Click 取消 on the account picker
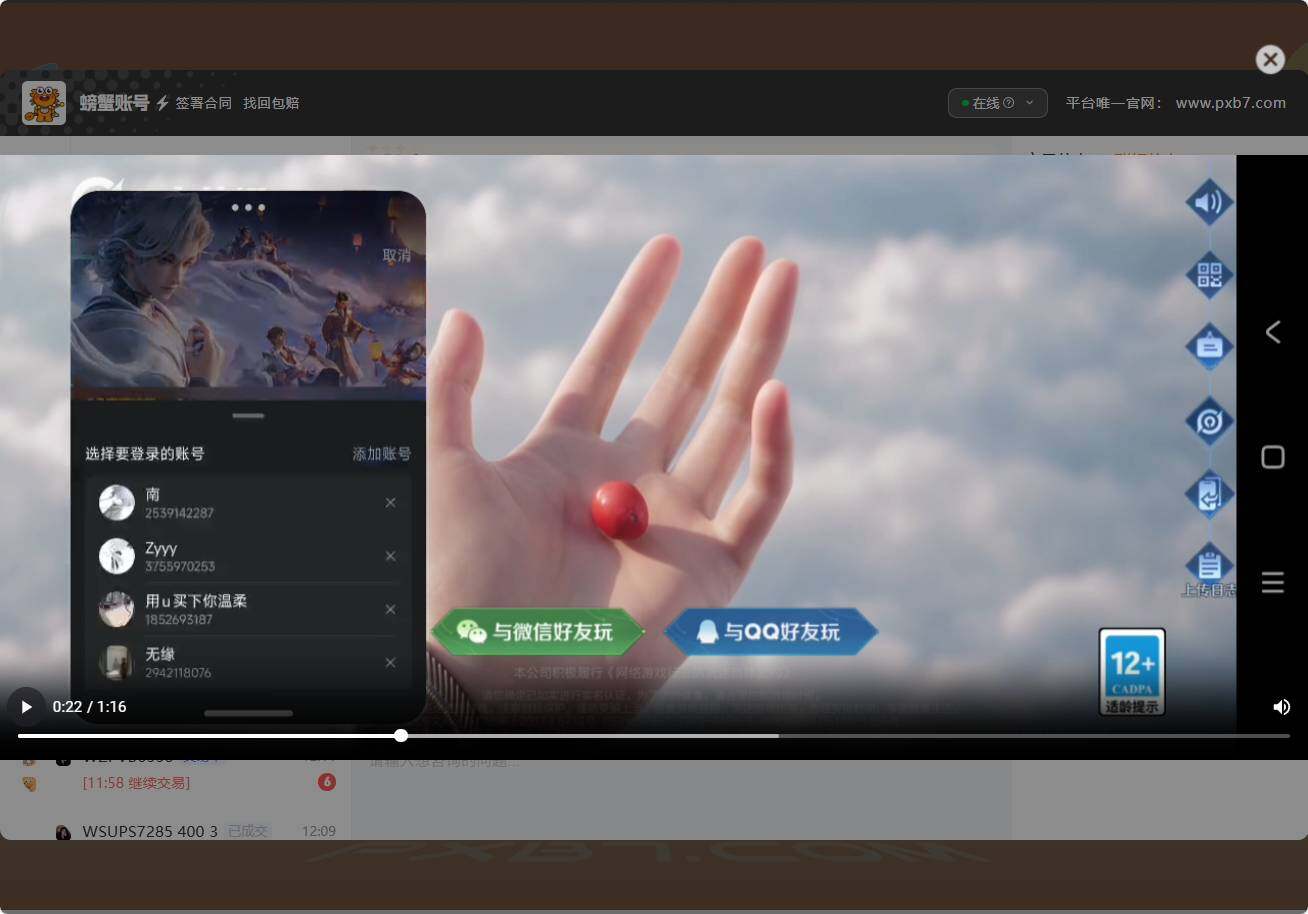The height and width of the screenshot is (914, 1308). tap(397, 256)
